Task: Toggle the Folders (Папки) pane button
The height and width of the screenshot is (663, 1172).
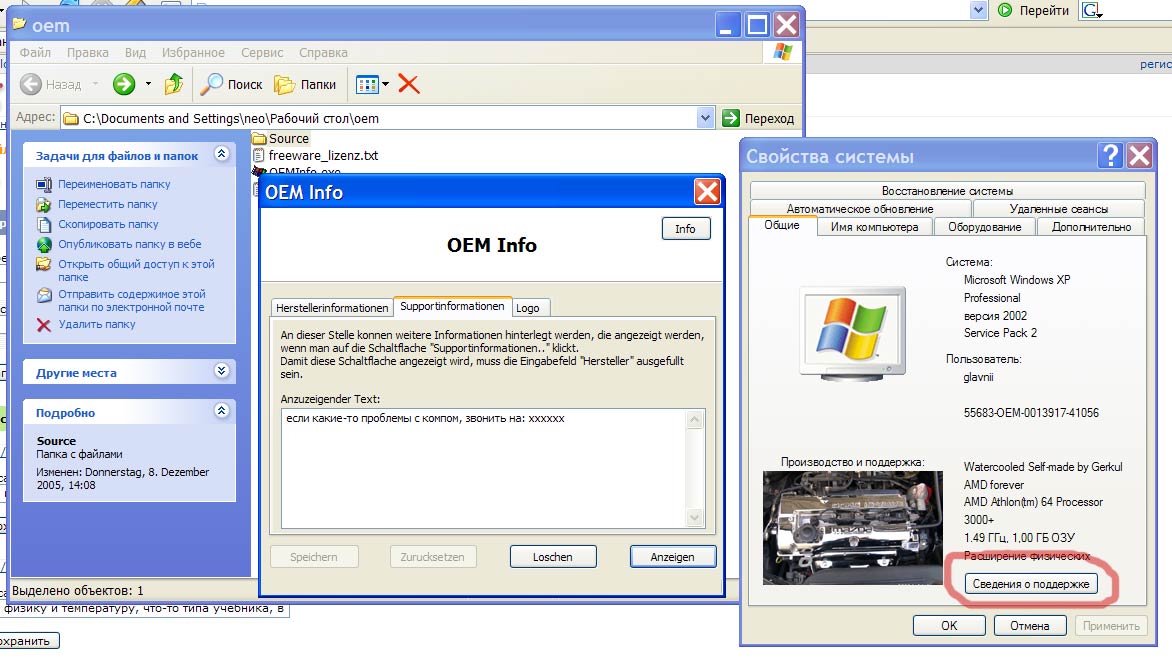Action: pyautogui.click(x=305, y=84)
